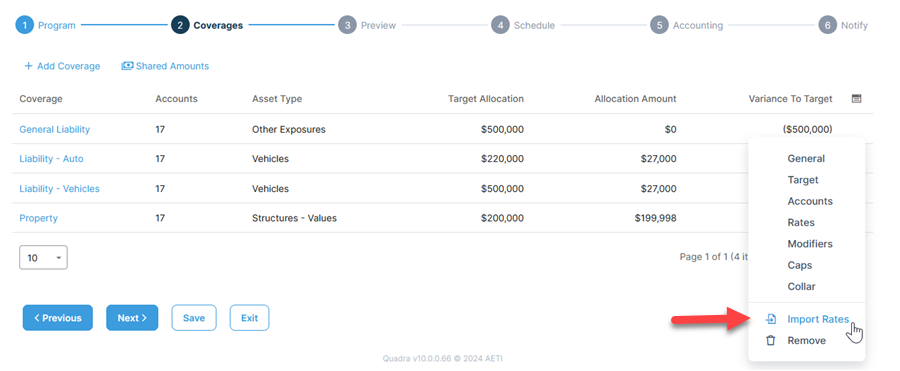Pick Rates in the row menu
The image size is (900, 371).
(x=801, y=222)
